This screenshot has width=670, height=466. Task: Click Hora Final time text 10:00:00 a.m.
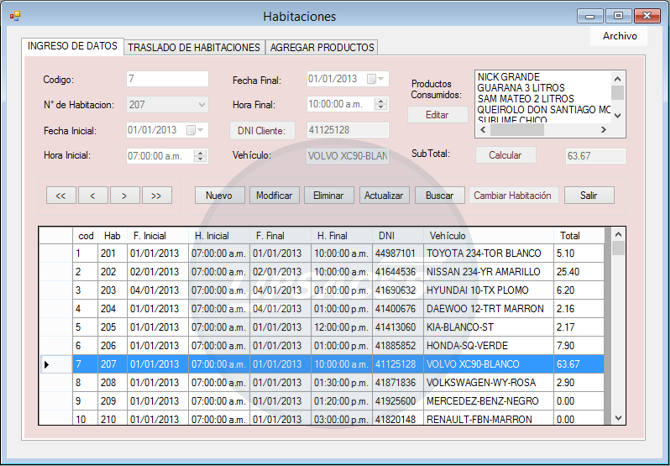point(335,104)
